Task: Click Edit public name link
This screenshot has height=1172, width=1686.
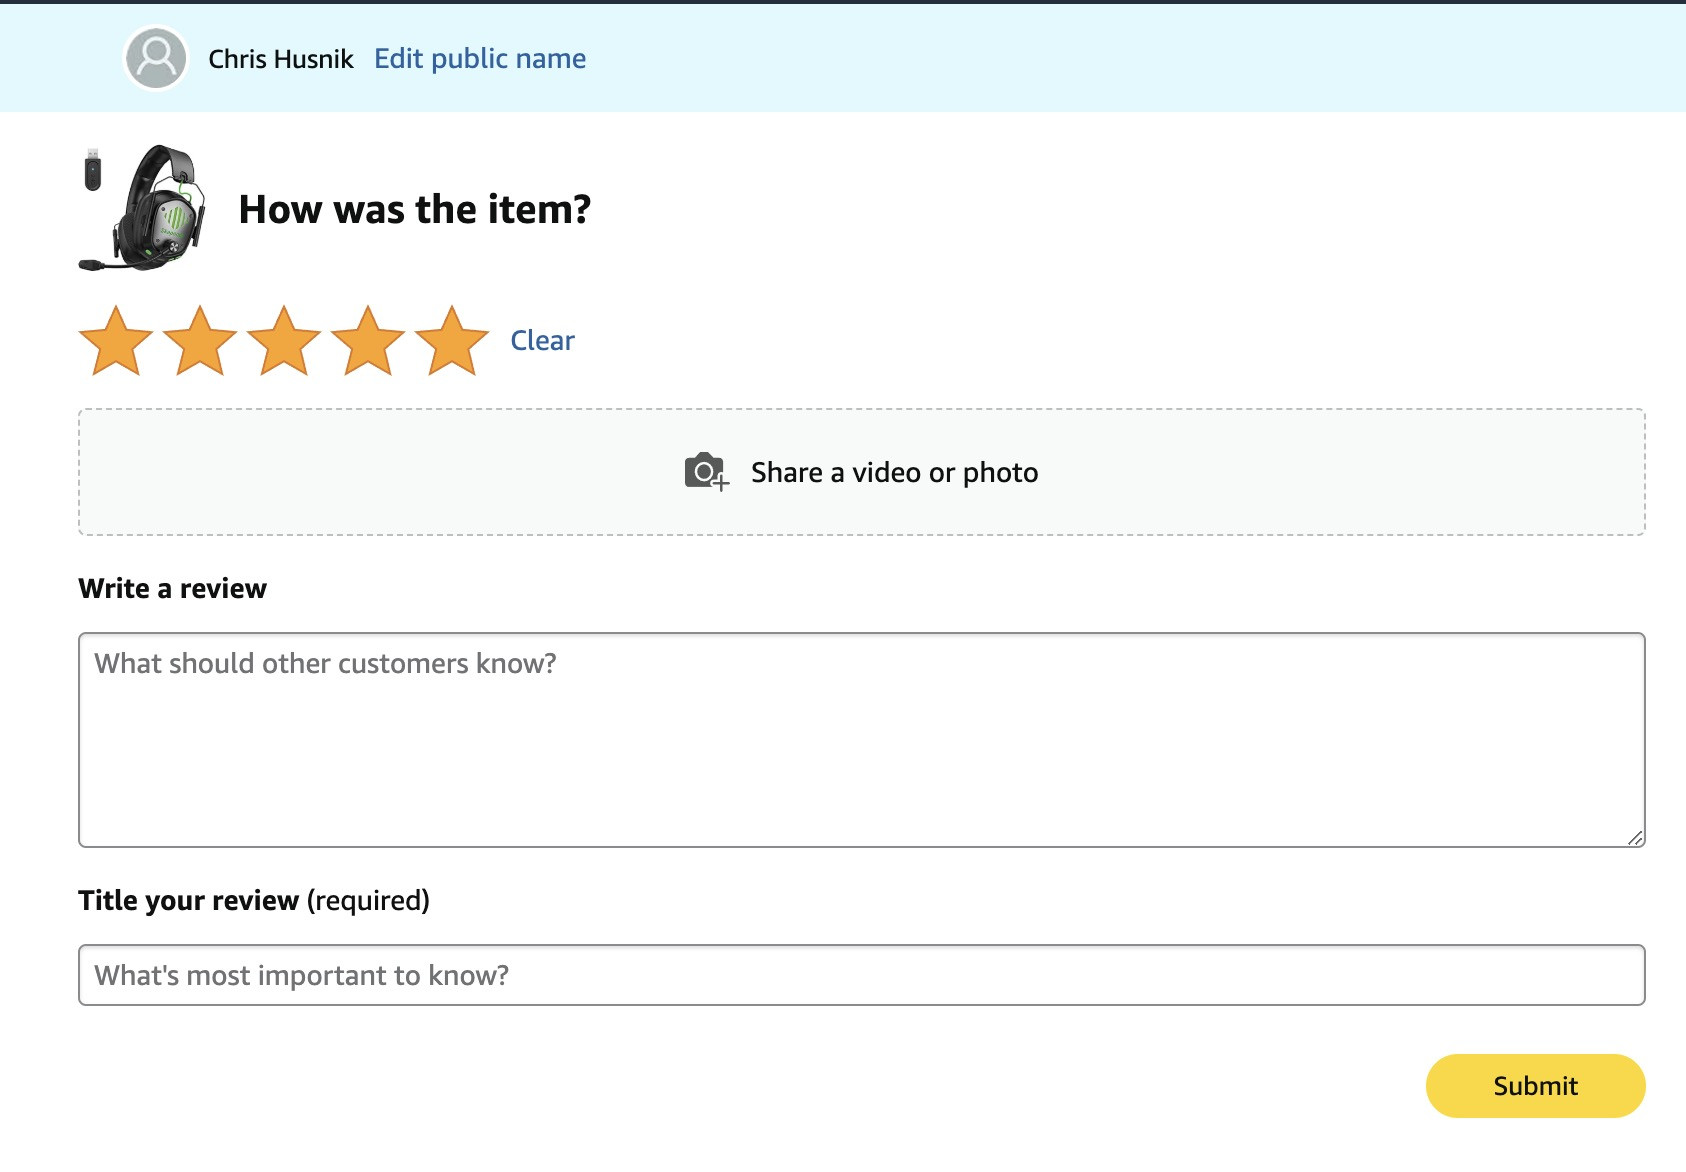Action: (480, 59)
